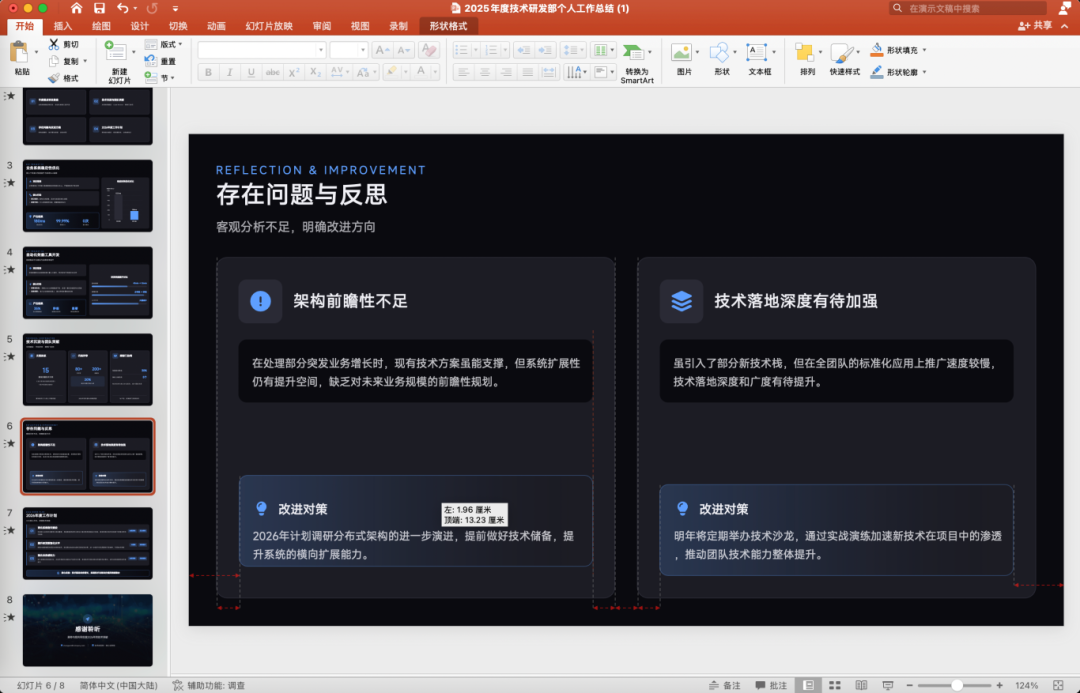Click 辅助功能: 调查 in status bar
1080x693 pixels.
point(209,685)
